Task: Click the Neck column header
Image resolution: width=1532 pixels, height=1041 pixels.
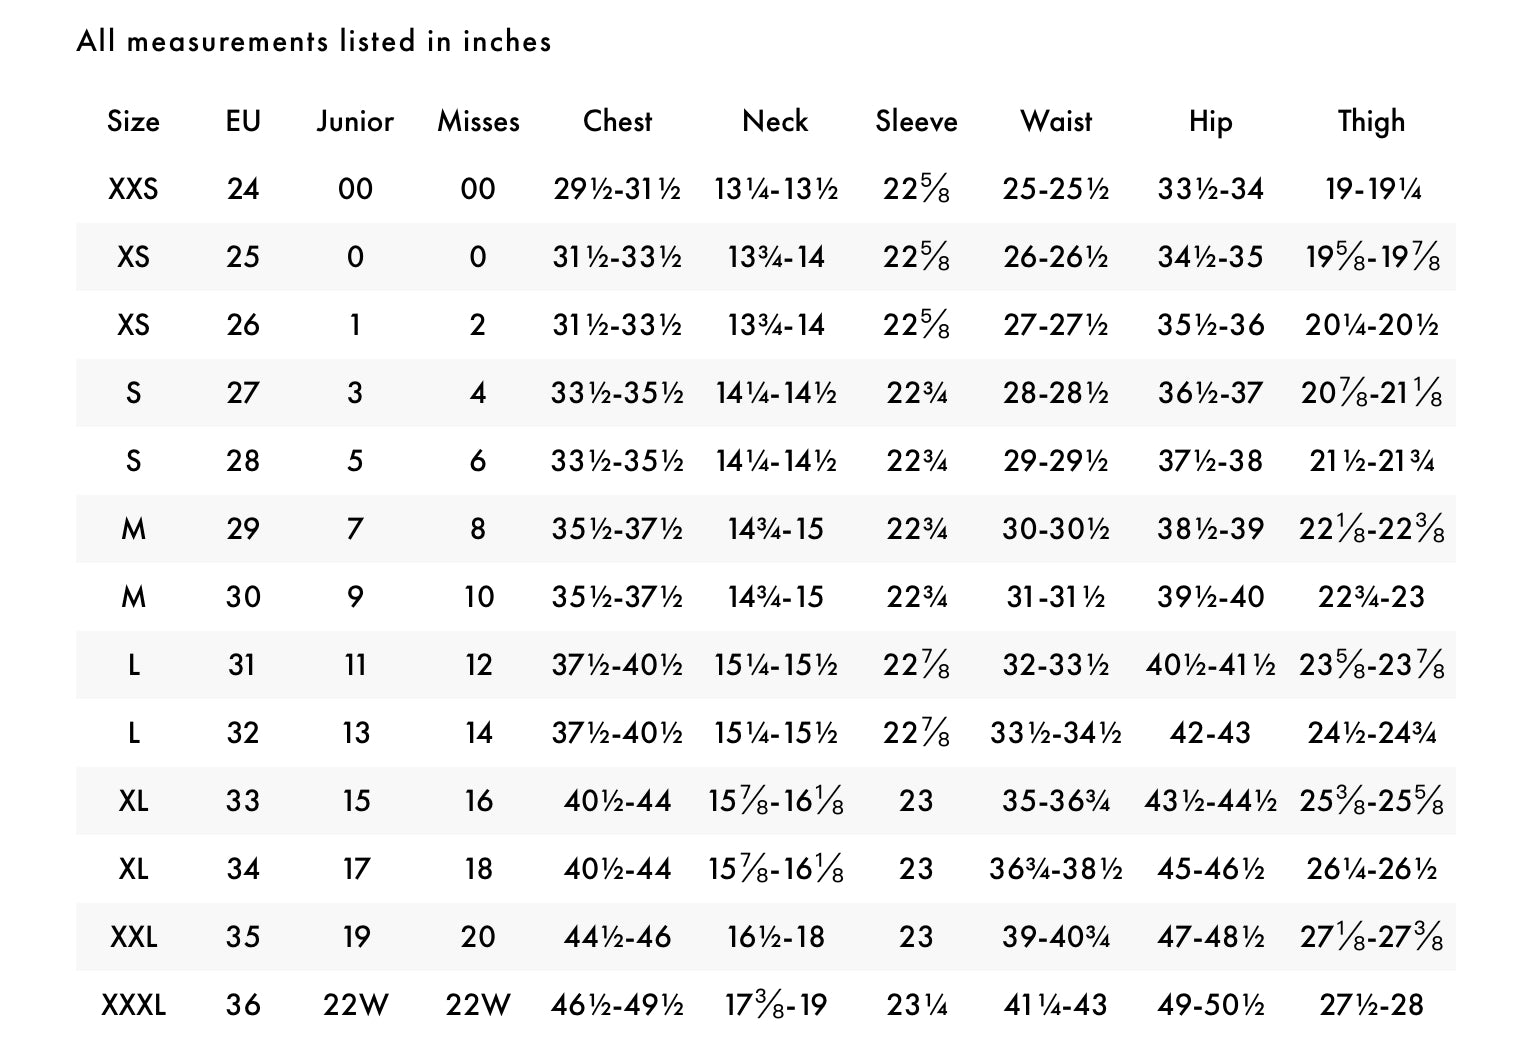Action: click(775, 121)
